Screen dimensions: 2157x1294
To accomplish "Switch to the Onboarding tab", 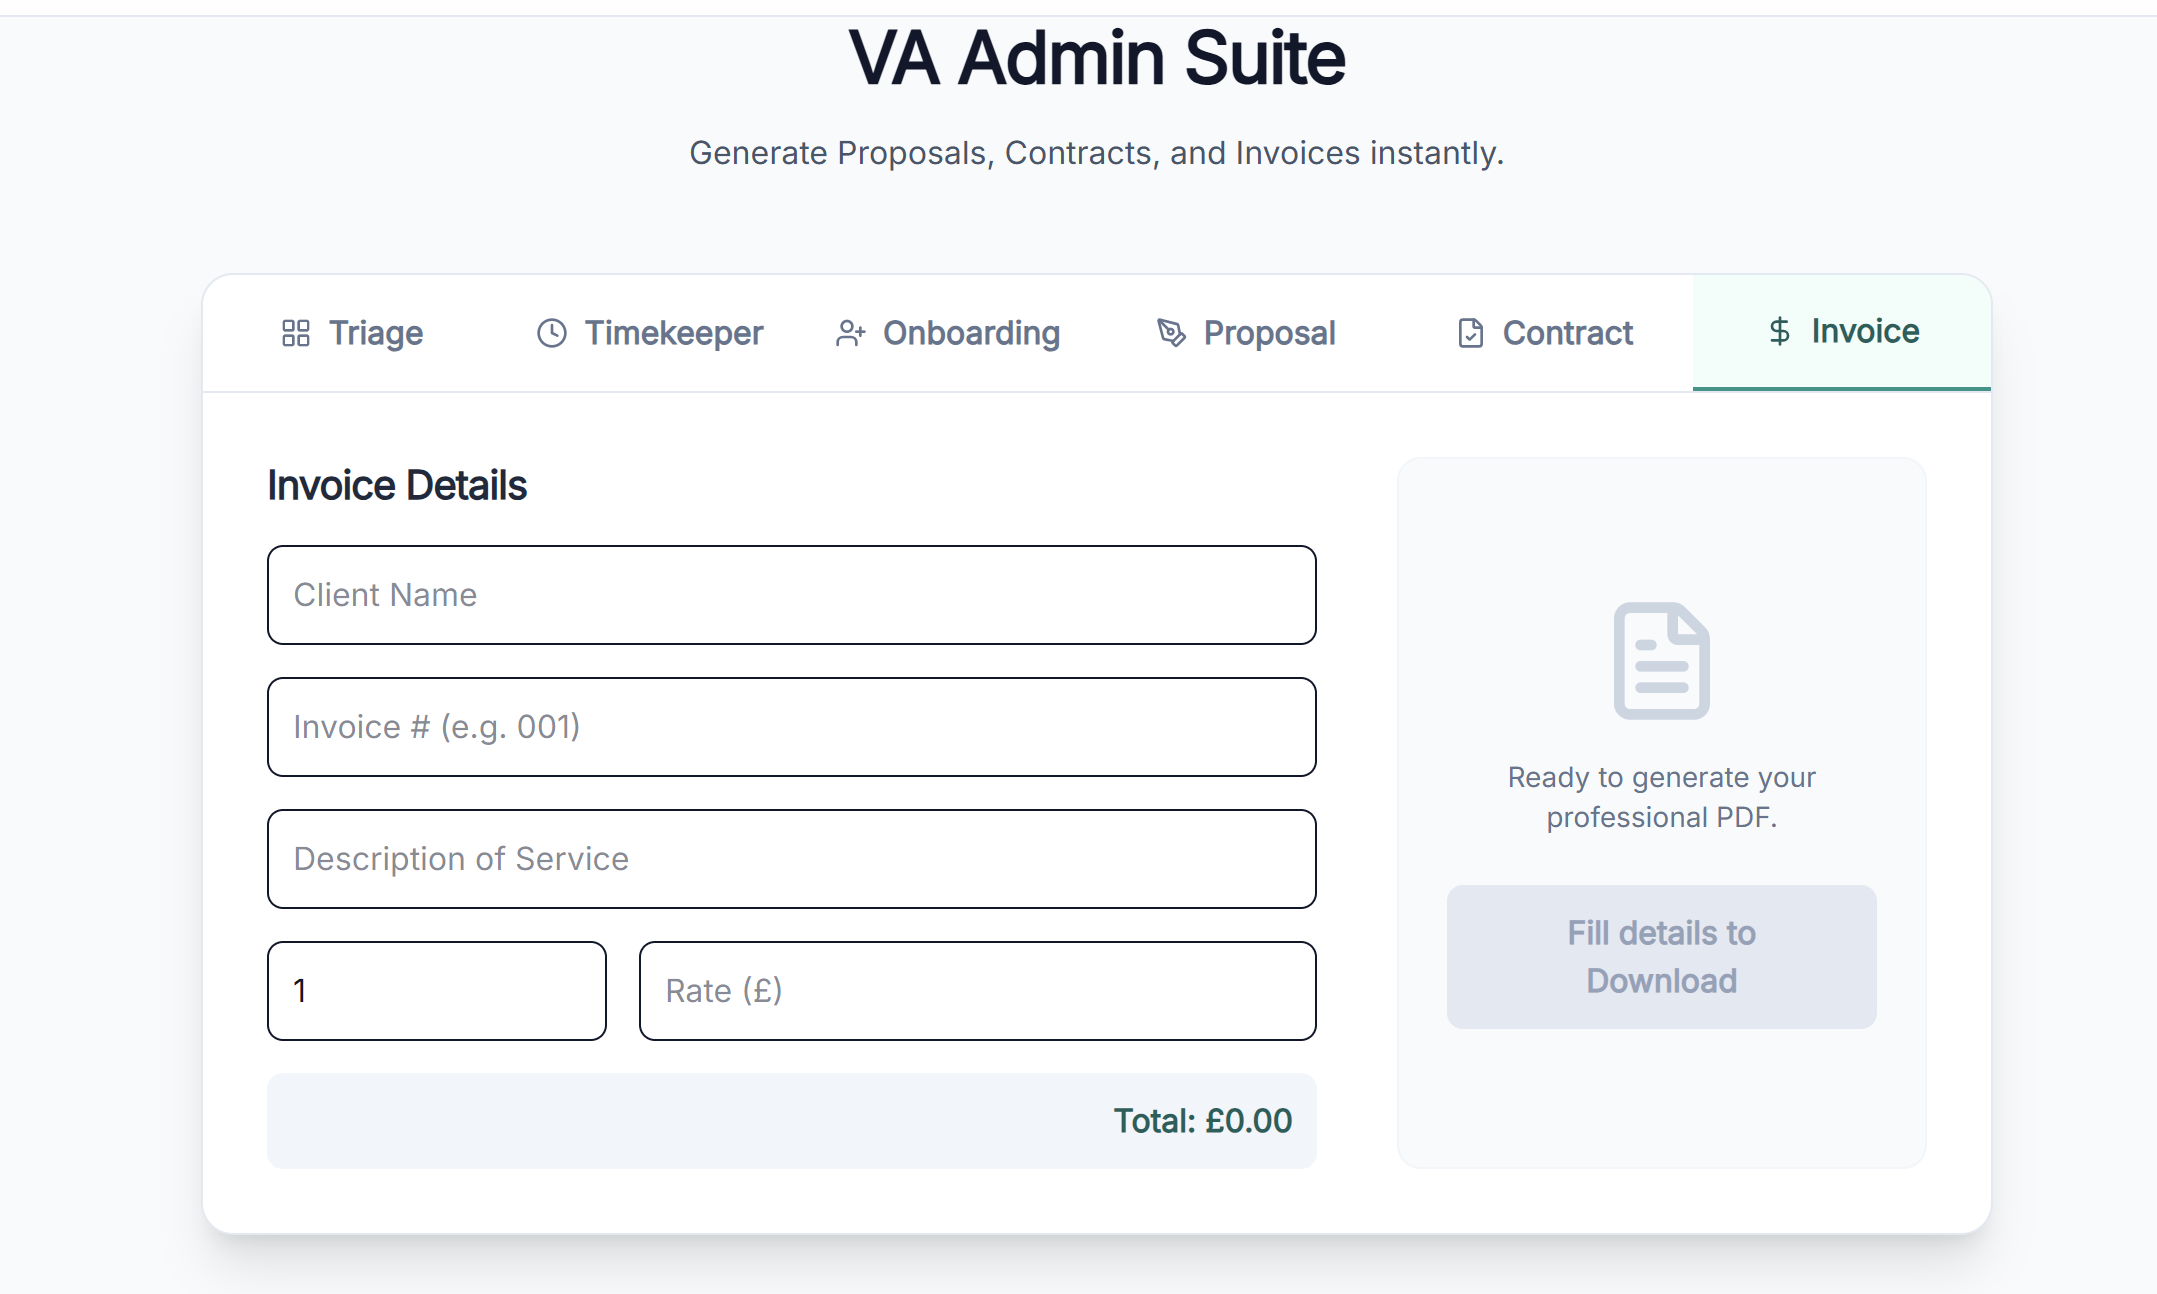I will (x=947, y=333).
